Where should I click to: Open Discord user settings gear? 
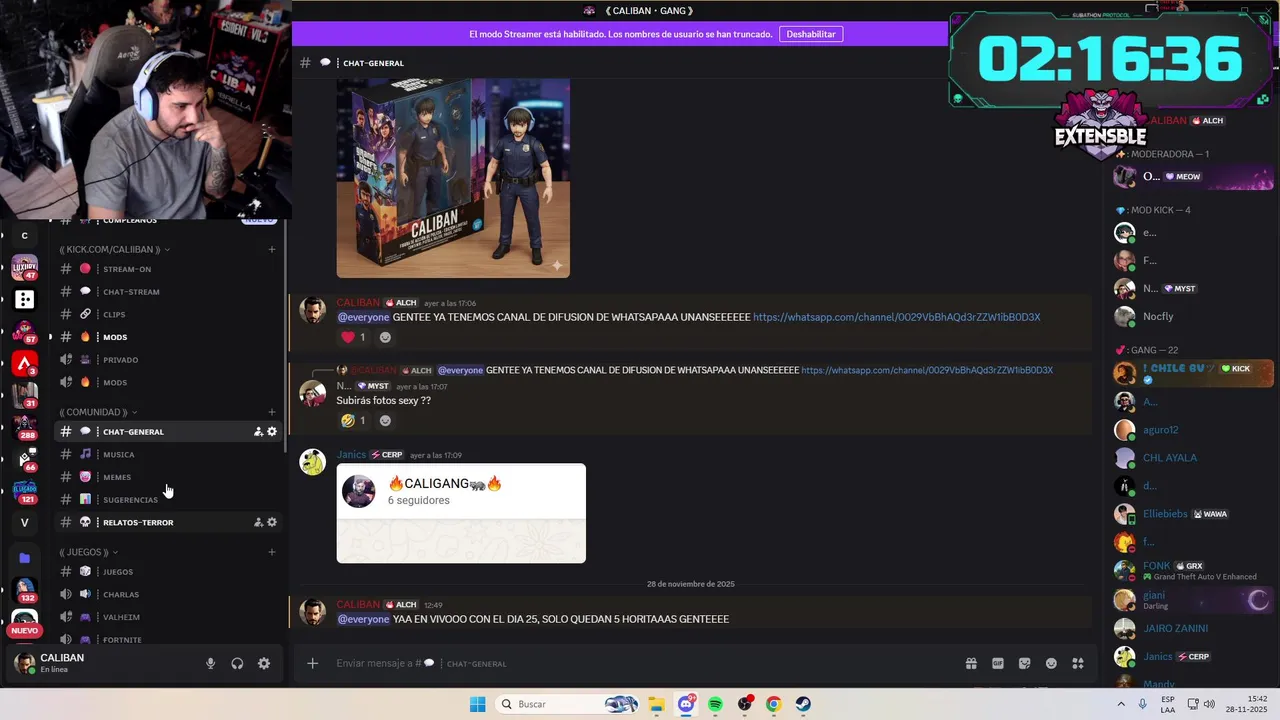264,663
